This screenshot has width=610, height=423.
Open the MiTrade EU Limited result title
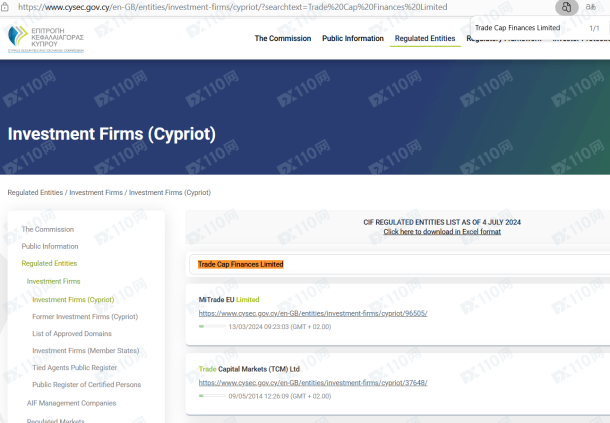(x=229, y=300)
